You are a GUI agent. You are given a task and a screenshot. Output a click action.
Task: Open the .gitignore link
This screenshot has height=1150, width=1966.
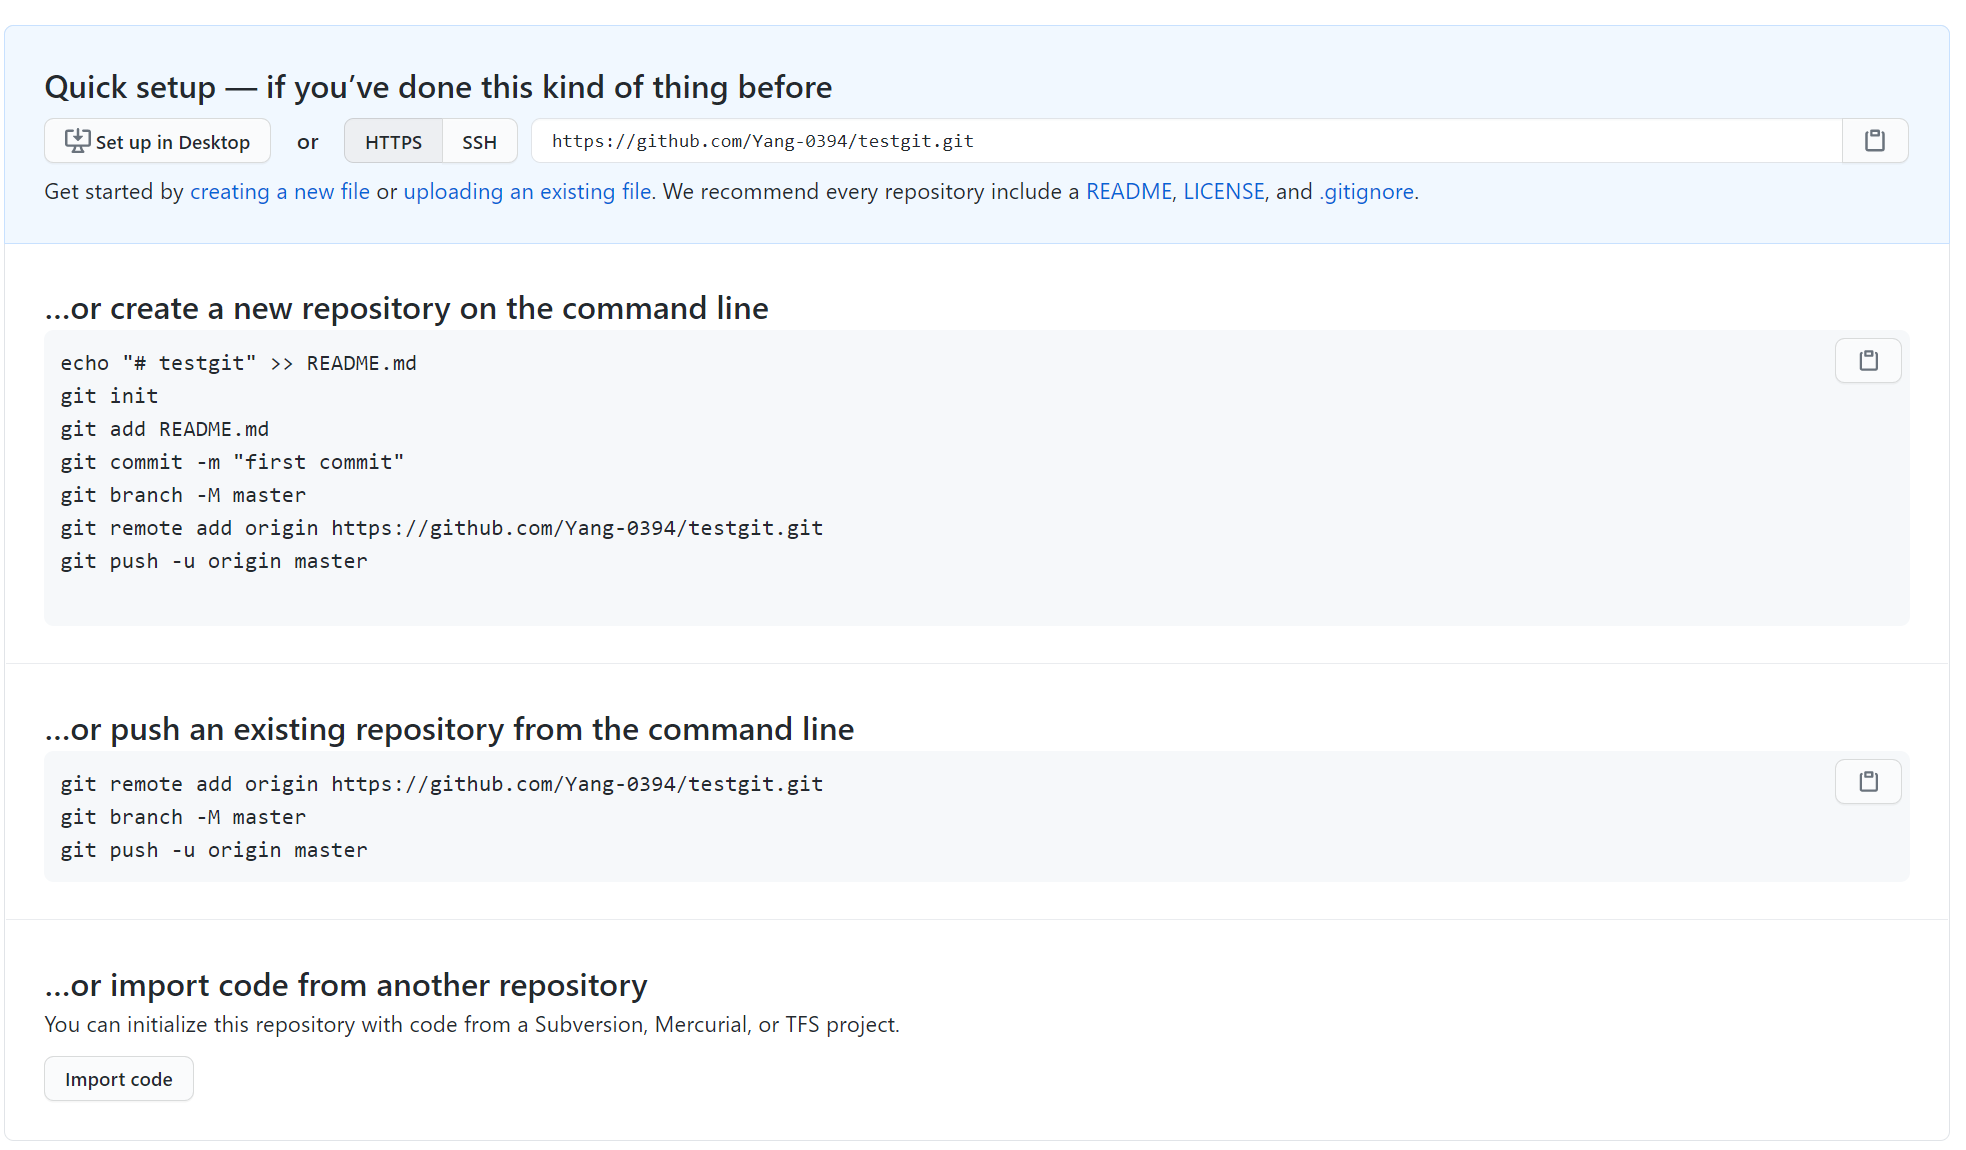click(1366, 192)
